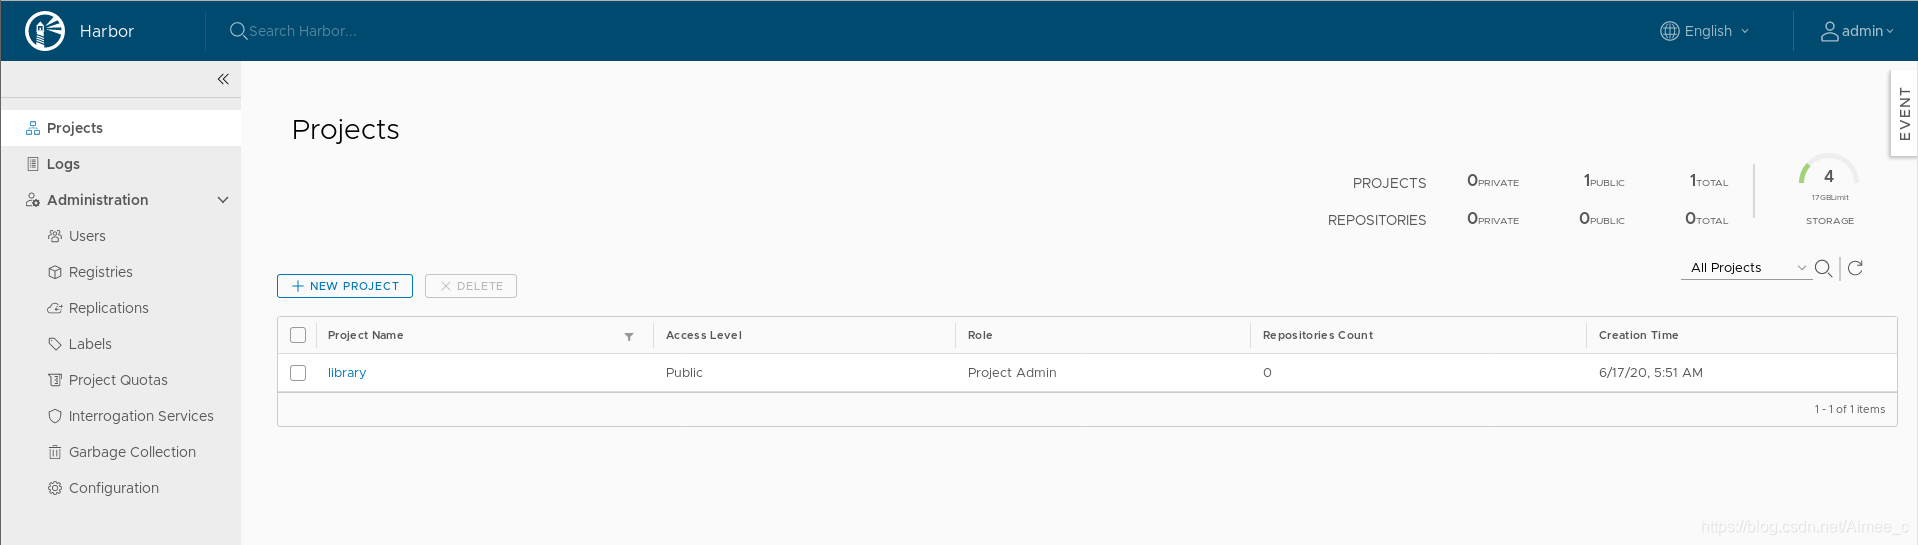Click the '1 - 1 of 1 items' pagination text
This screenshot has height=545, width=1918.
(x=1850, y=409)
